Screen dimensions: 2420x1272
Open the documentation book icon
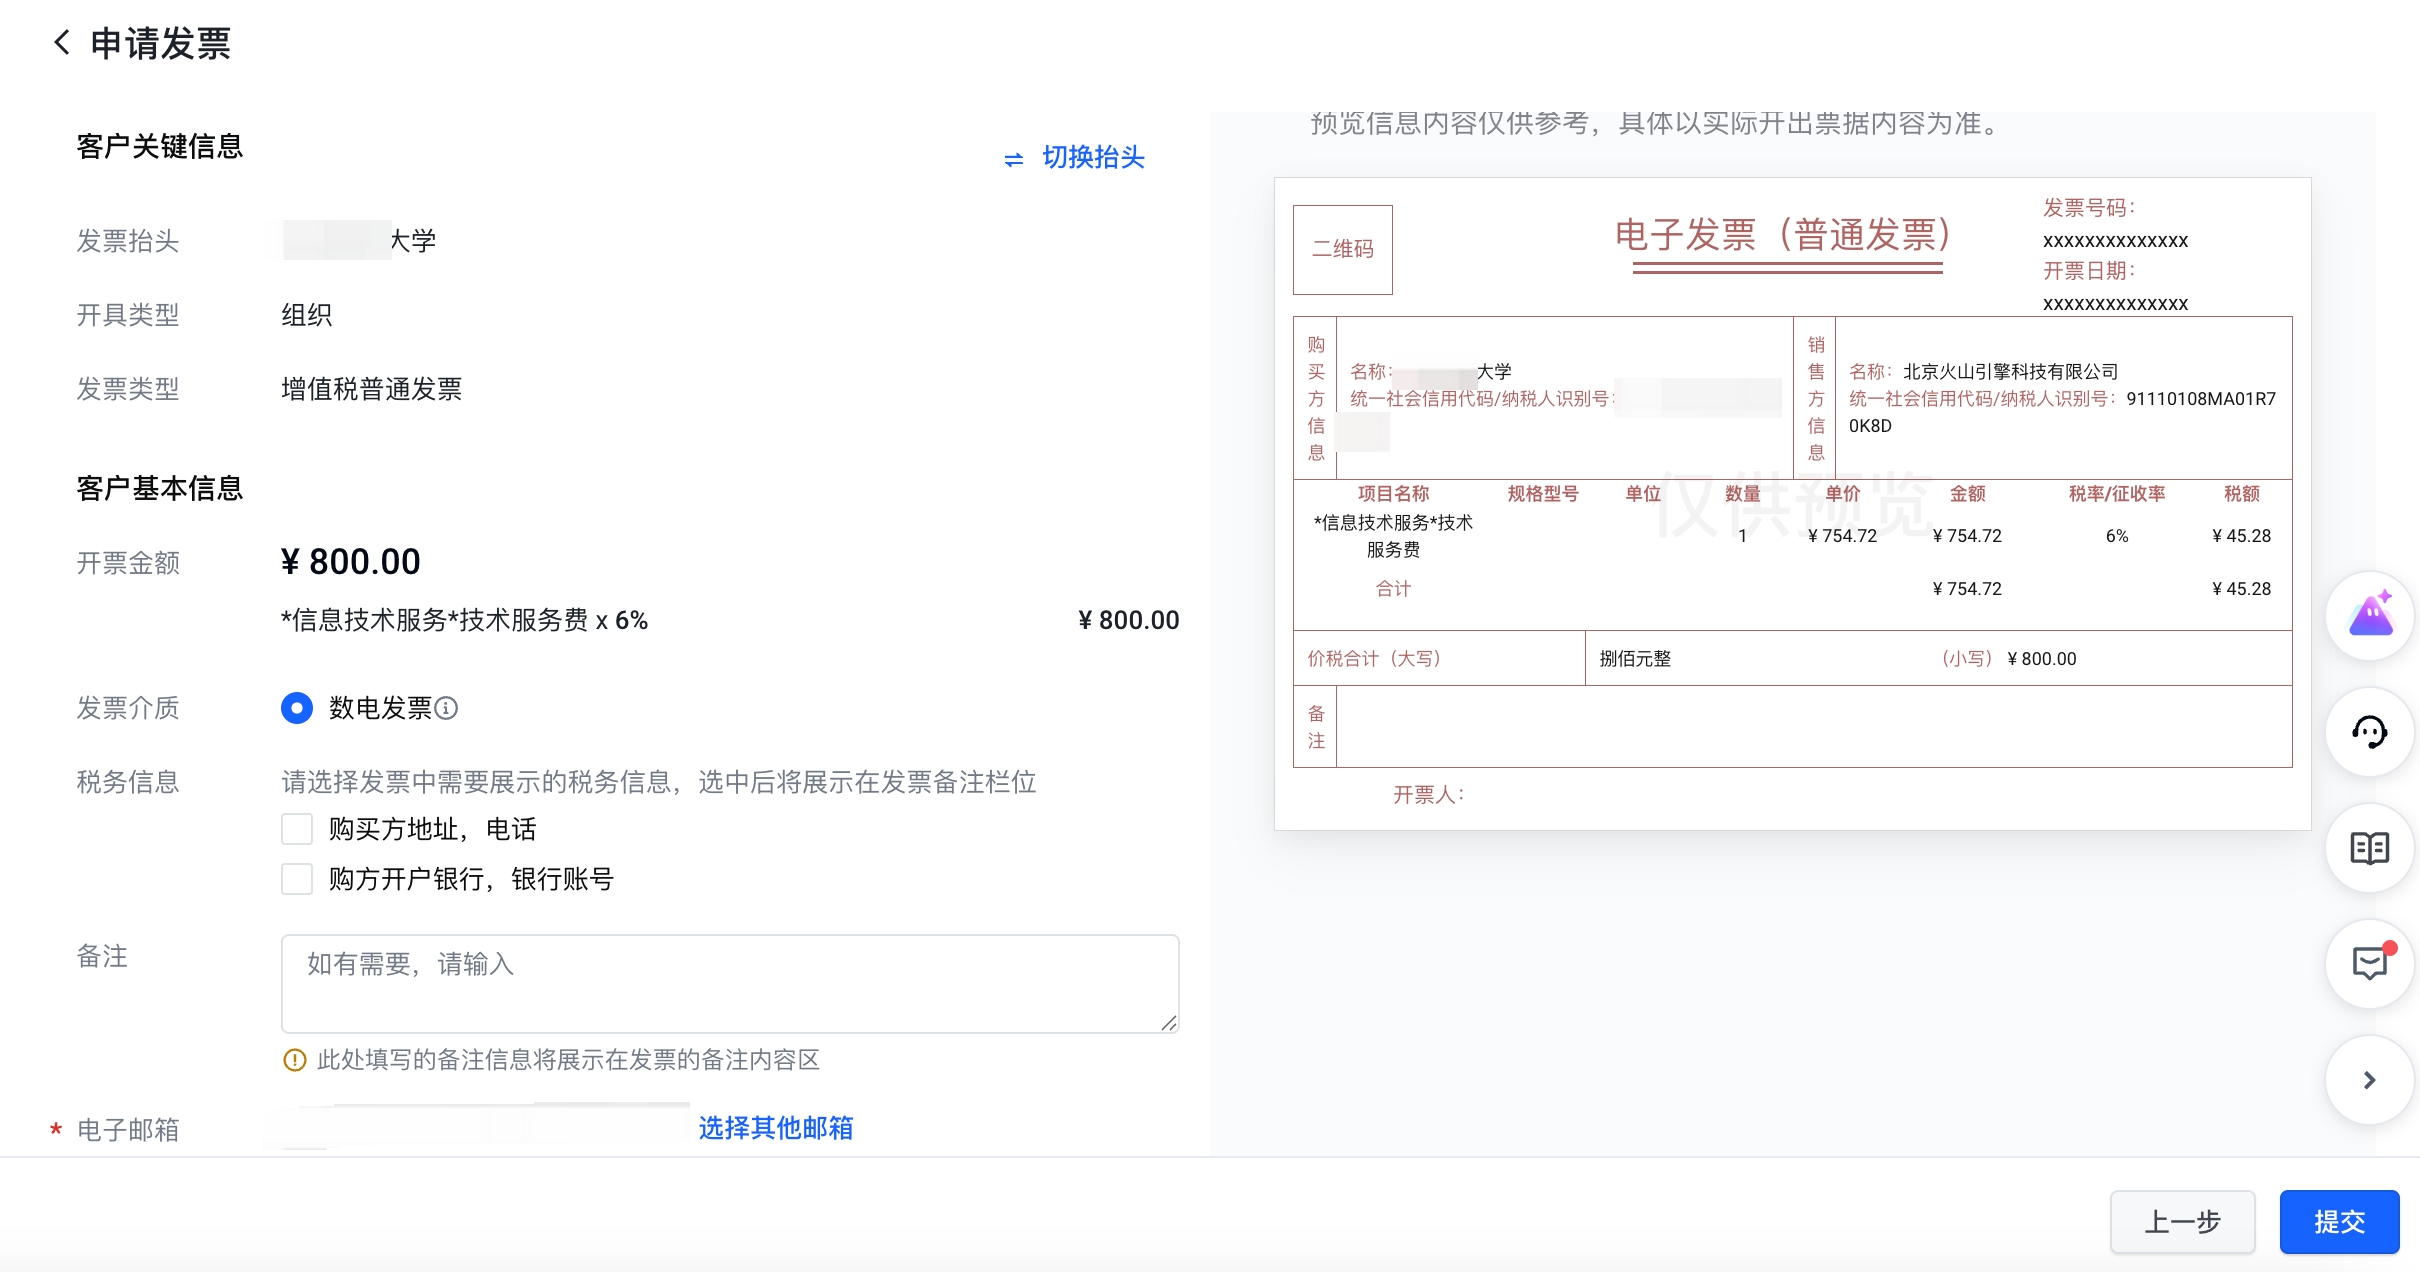pyautogui.click(x=2370, y=848)
